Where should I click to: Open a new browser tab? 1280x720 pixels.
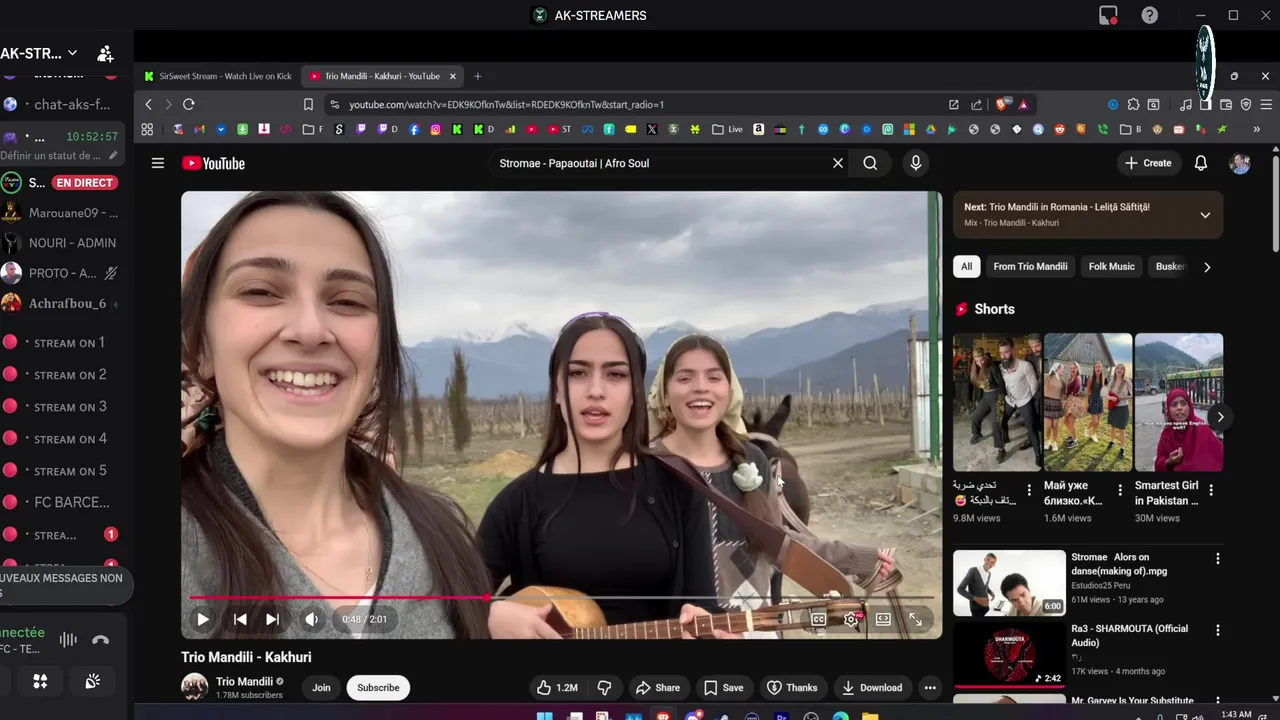pyautogui.click(x=477, y=76)
